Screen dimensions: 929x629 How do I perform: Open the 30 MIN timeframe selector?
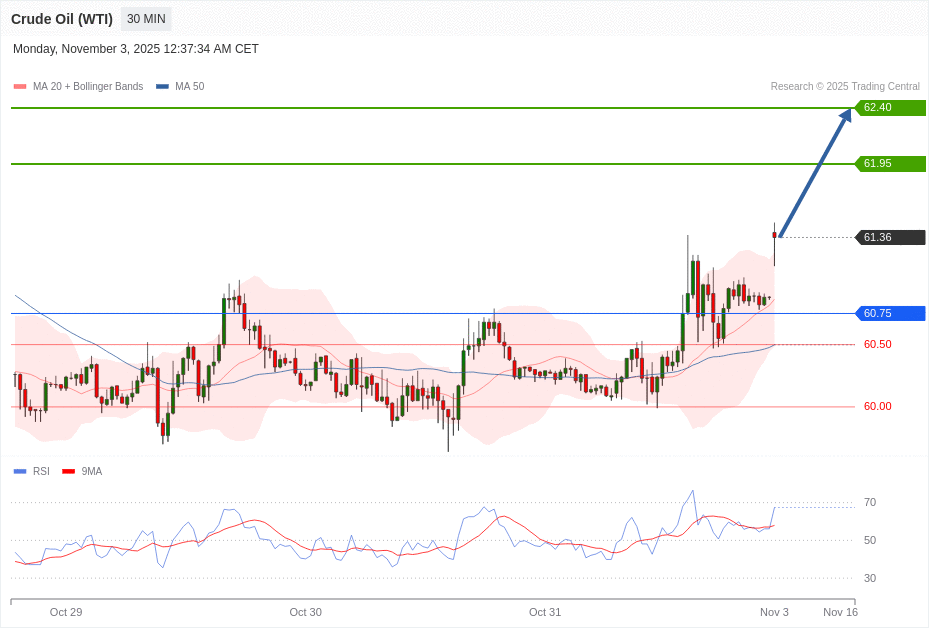(145, 18)
